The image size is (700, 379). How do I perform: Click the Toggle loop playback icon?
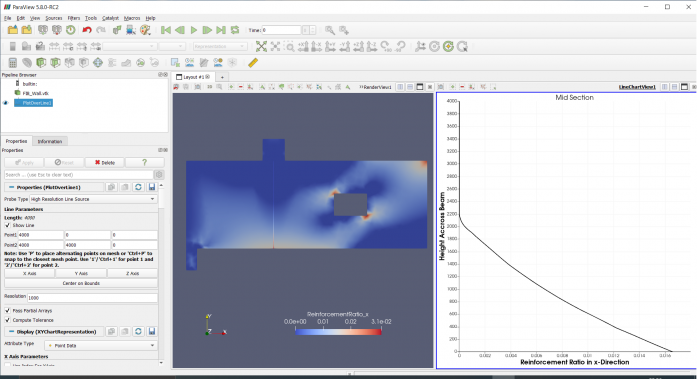click(x=235, y=30)
